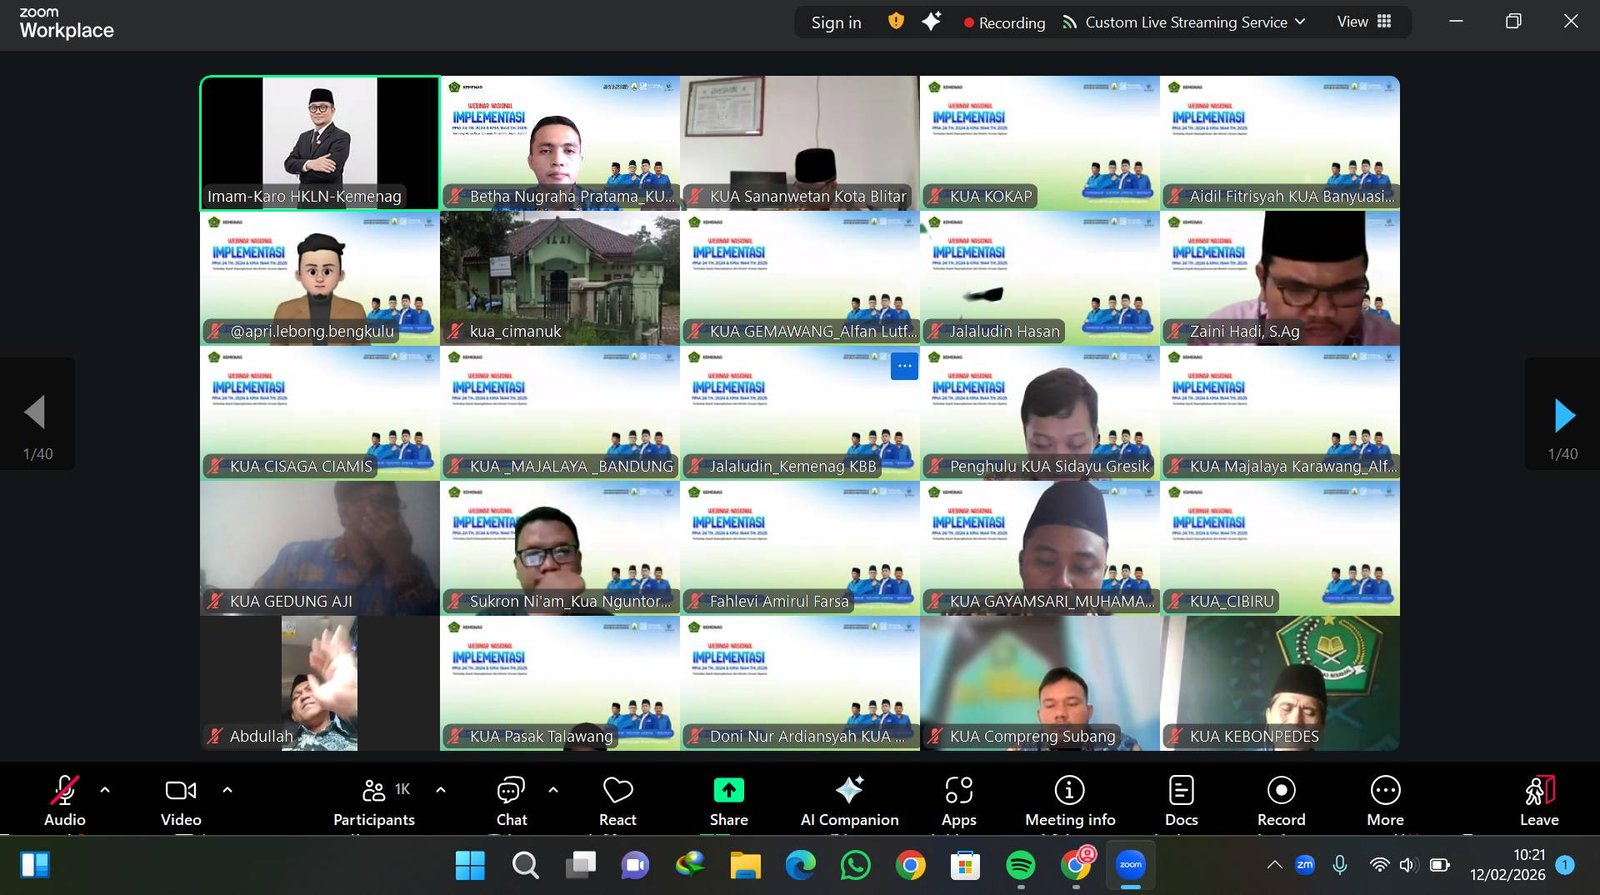Click Sign in at top bar
This screenshot has width=1600, height=895.
point(836,22)
